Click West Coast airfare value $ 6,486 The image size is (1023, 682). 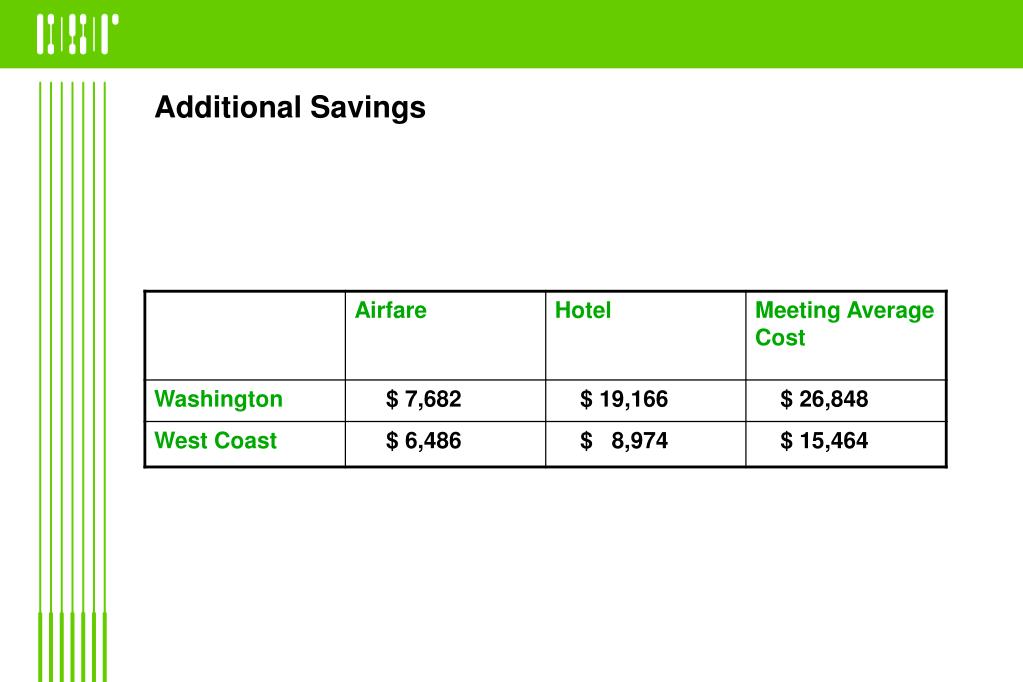[423, 441]
